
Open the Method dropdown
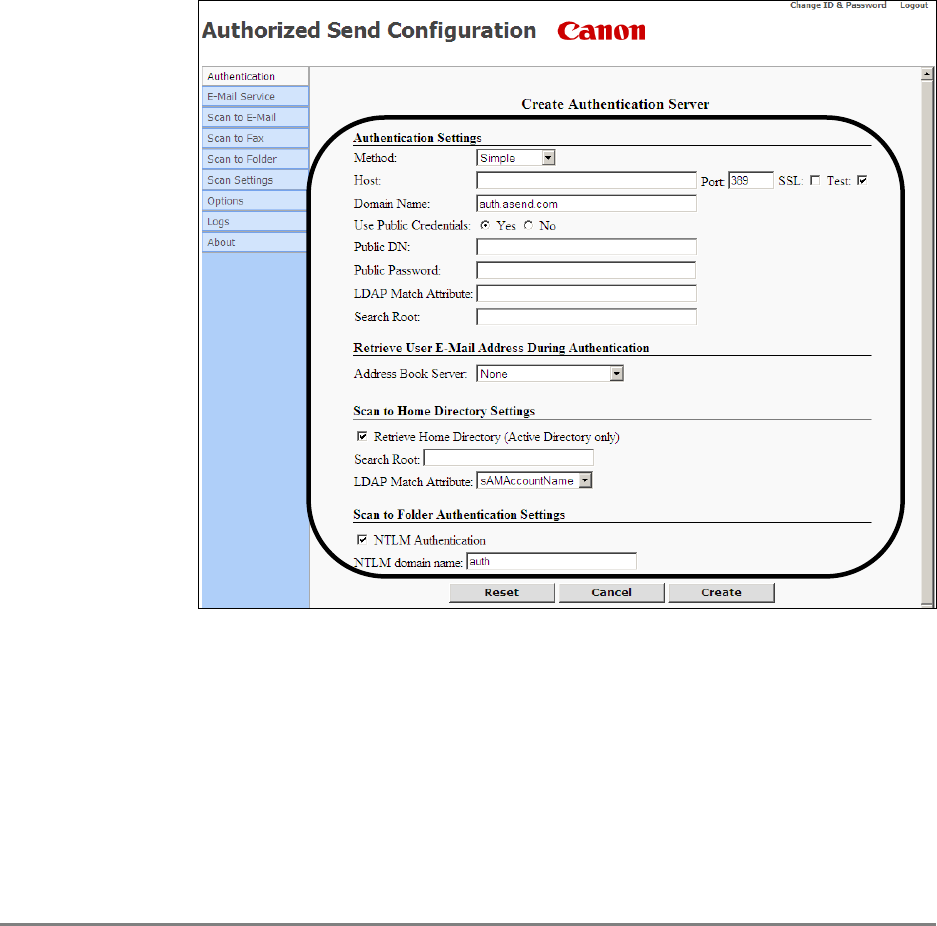pos(516,158)
